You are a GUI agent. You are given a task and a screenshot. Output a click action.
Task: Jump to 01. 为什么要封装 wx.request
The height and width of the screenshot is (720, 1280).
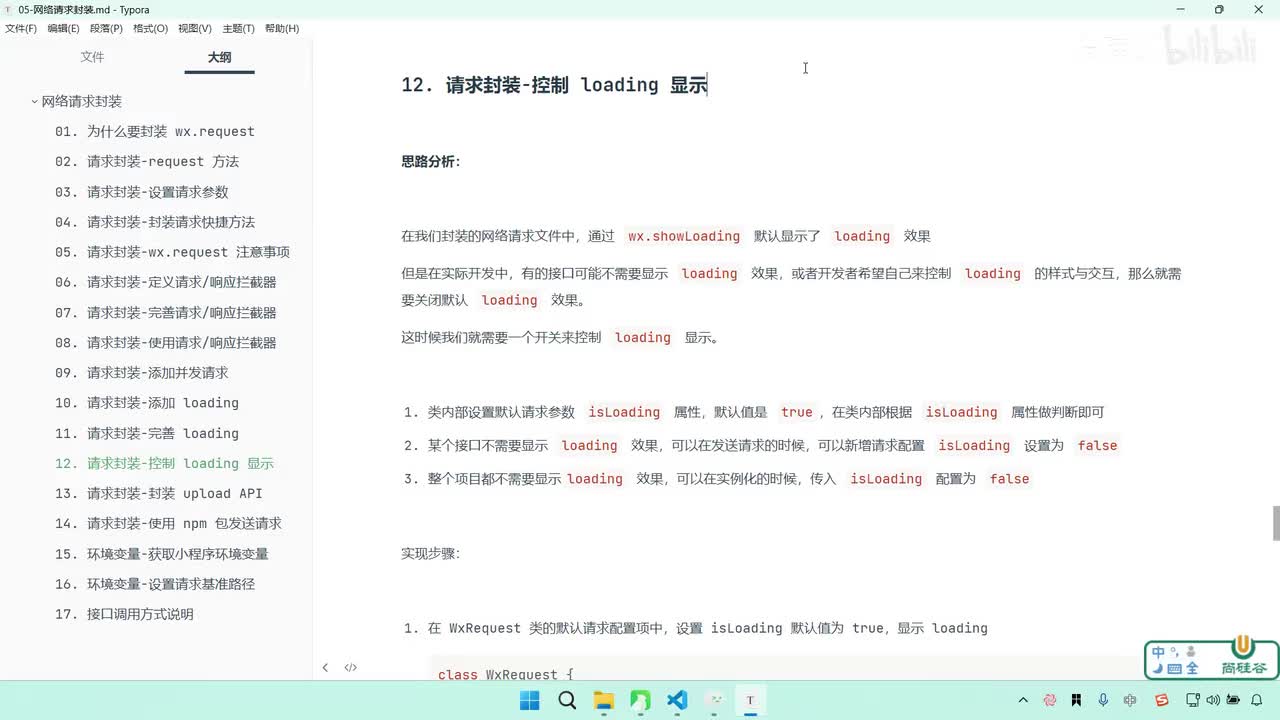coord(155,132)
